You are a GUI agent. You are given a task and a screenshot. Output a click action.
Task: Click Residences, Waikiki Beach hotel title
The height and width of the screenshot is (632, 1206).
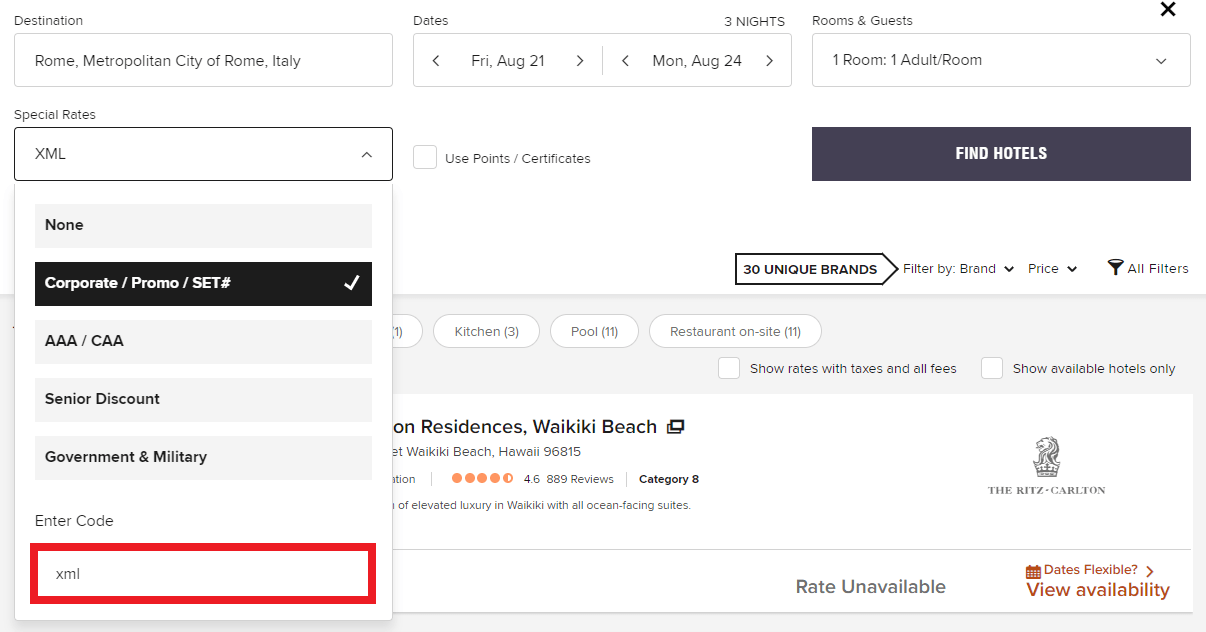[x=525, y=427]
